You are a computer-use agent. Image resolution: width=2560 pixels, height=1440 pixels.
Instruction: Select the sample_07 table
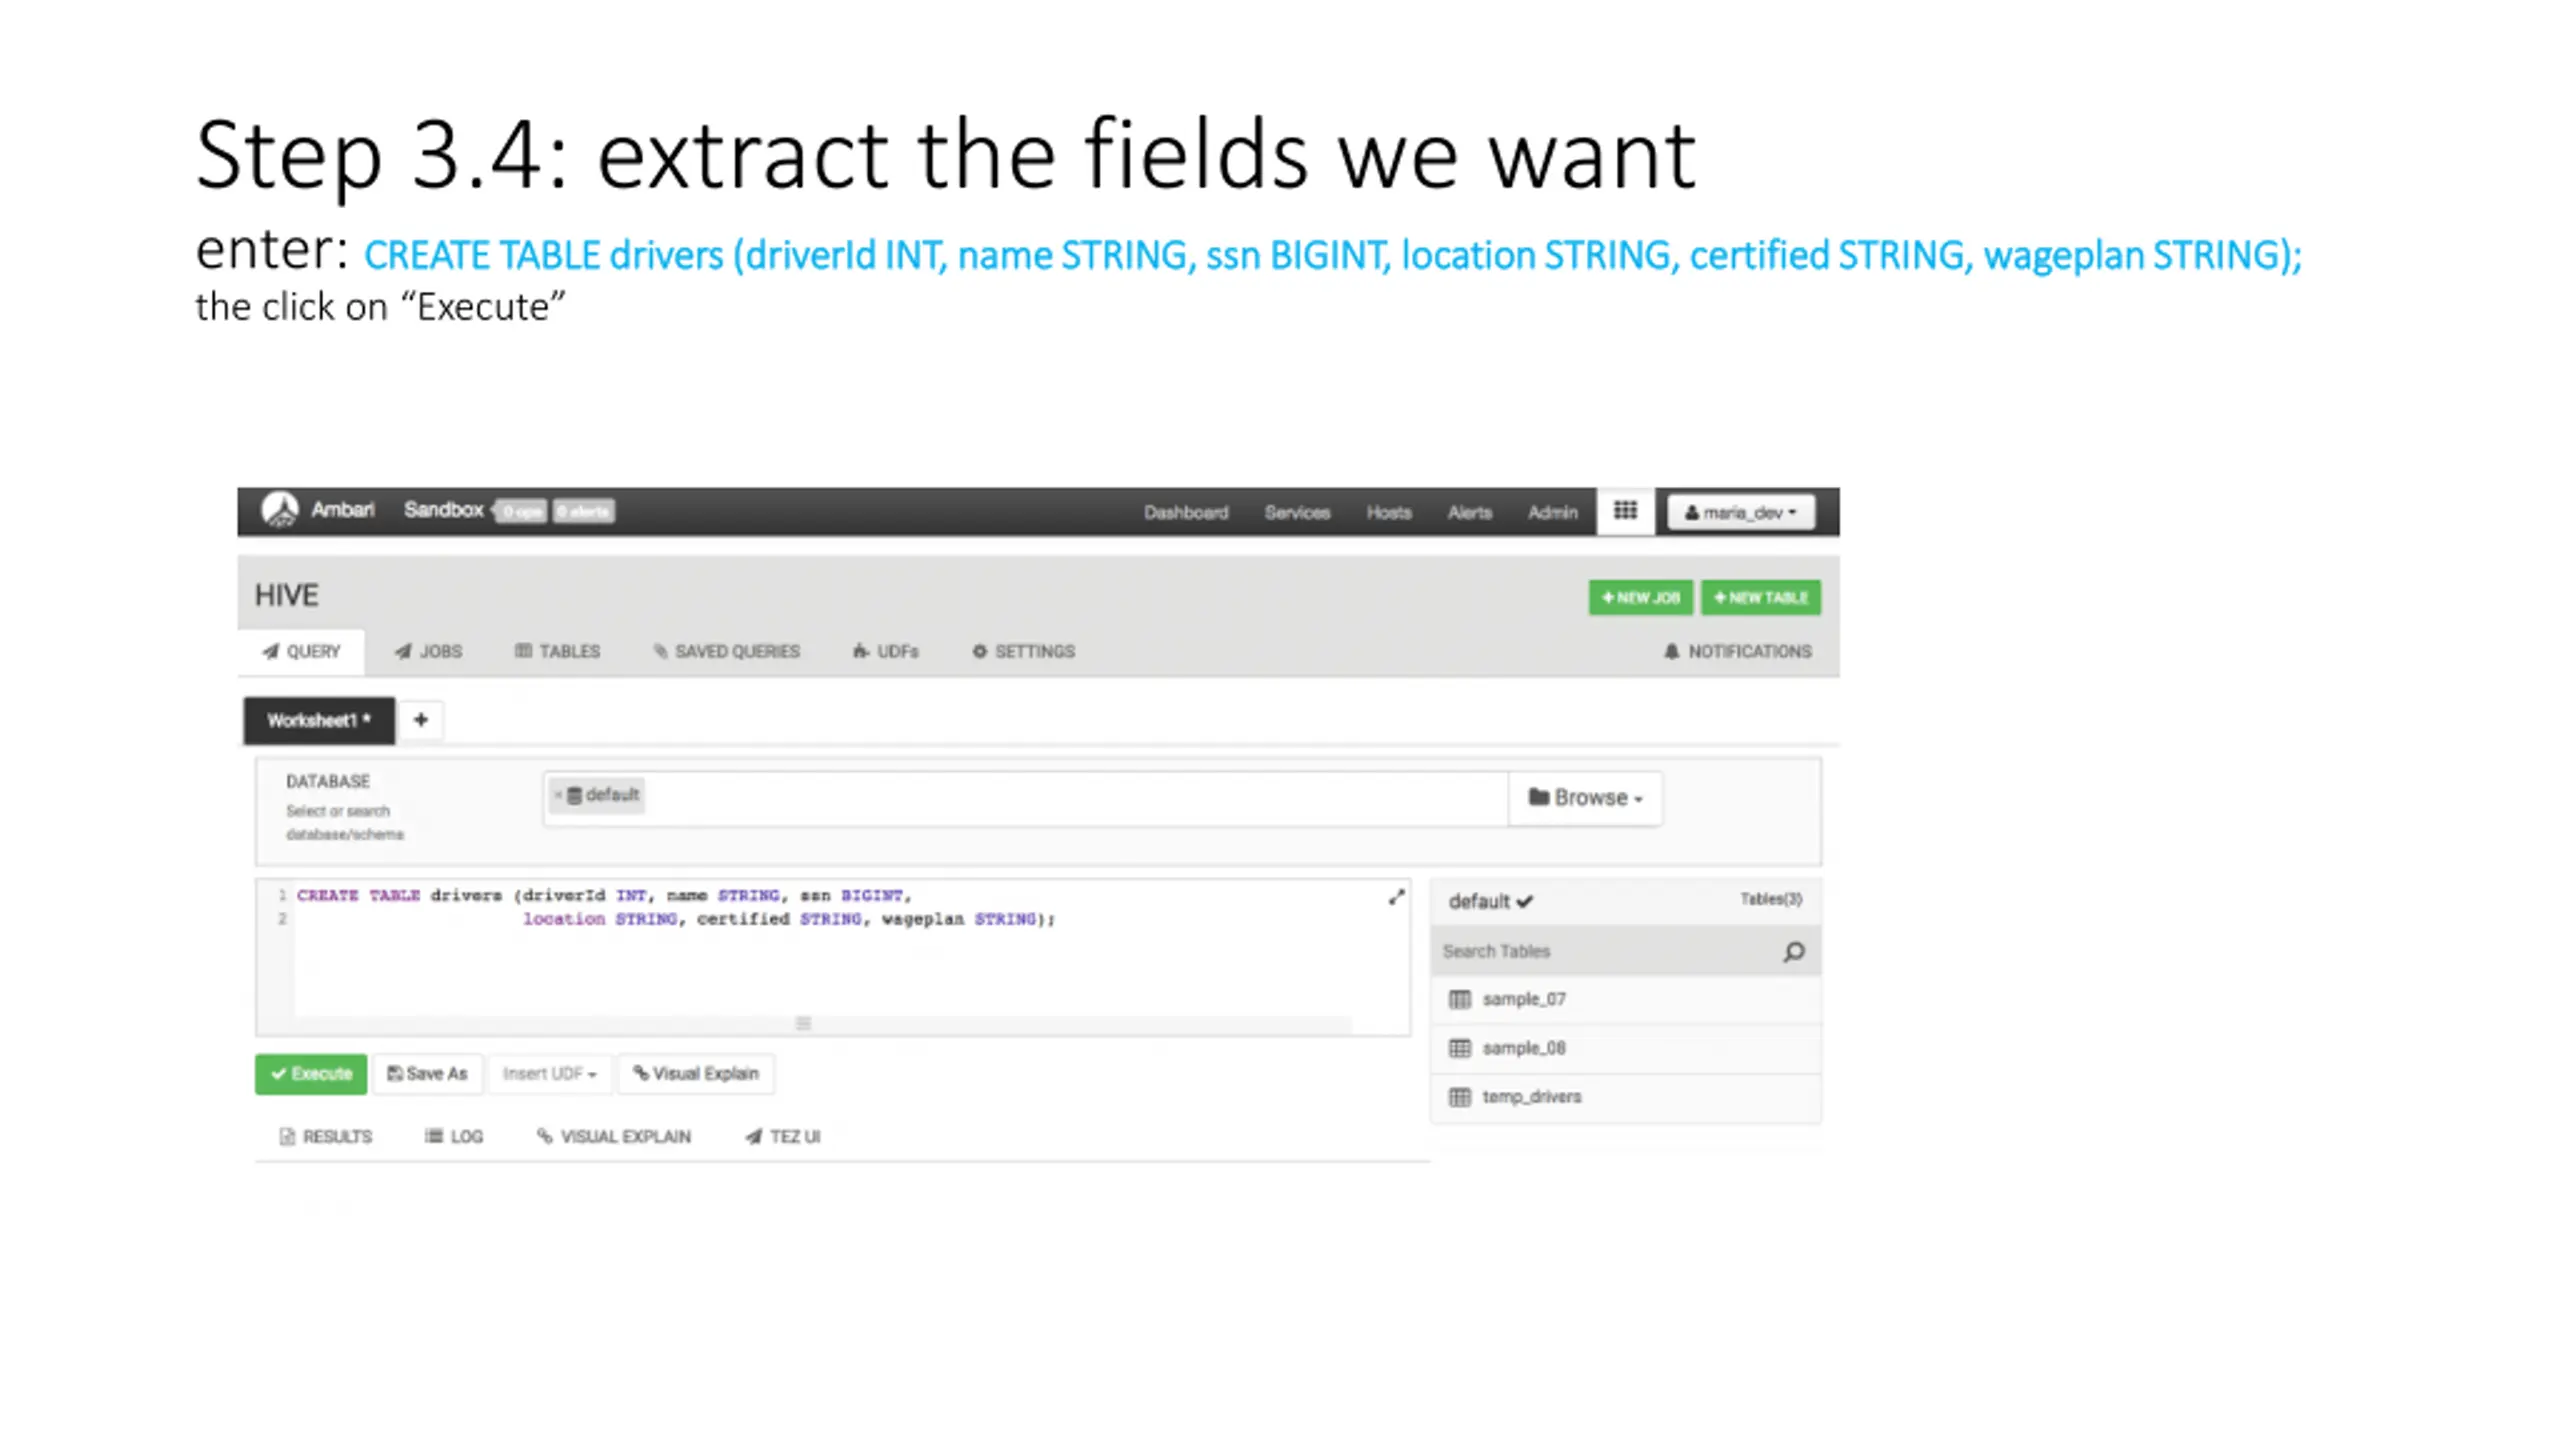click(x=1625, y=999)
